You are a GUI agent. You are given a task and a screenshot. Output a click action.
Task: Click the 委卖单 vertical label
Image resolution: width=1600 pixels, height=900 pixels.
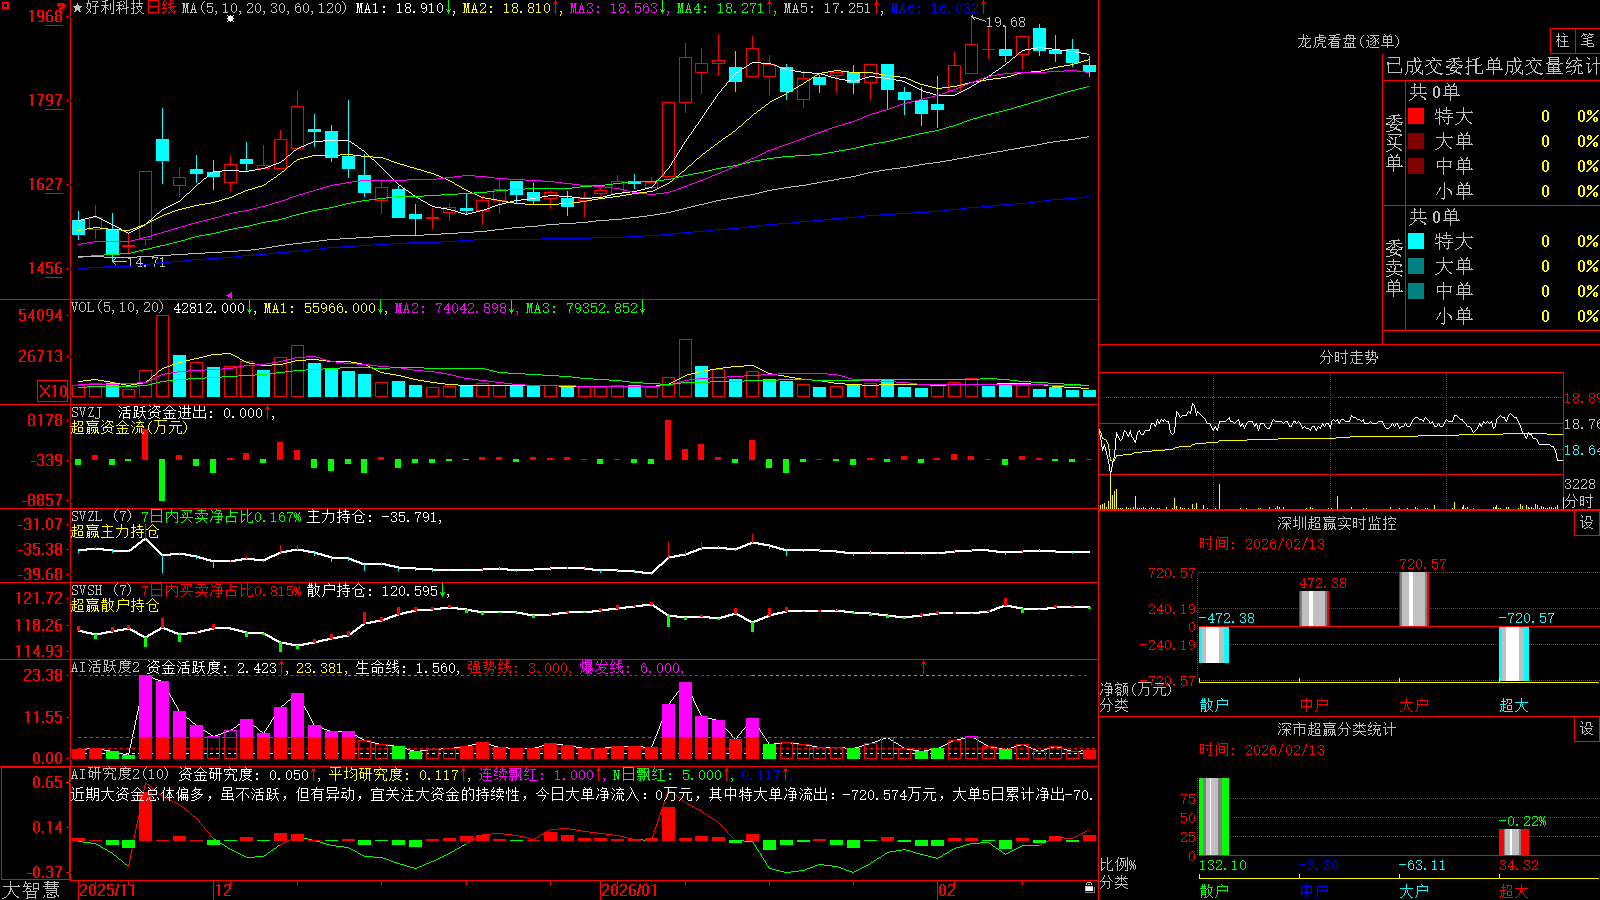1394,267
